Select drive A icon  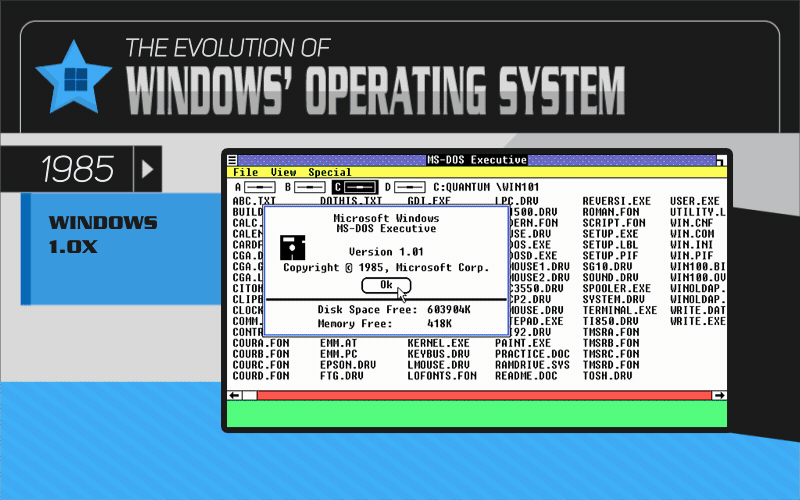[x=260, y=187]
